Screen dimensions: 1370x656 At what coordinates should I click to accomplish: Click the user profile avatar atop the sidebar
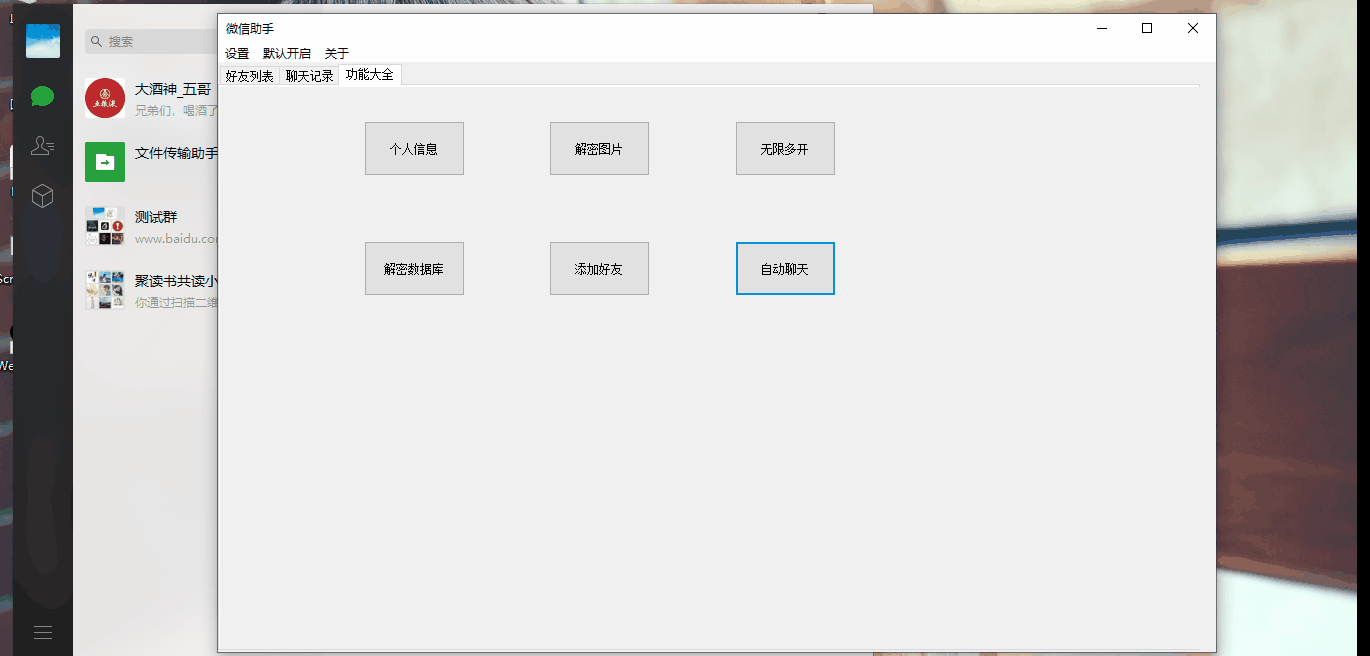tap(42, 41)
